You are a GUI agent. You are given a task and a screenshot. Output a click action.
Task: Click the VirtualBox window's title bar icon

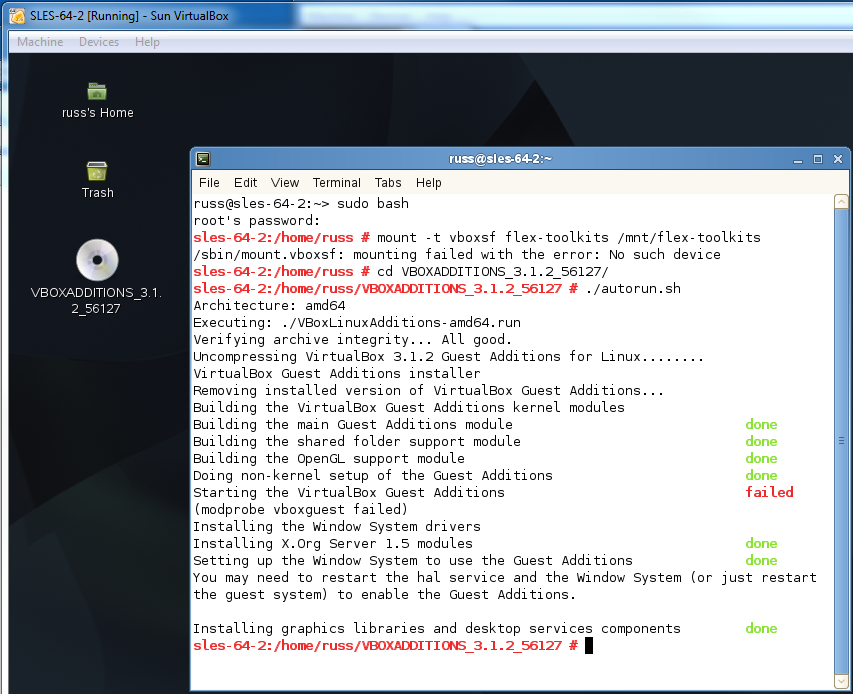17,16
